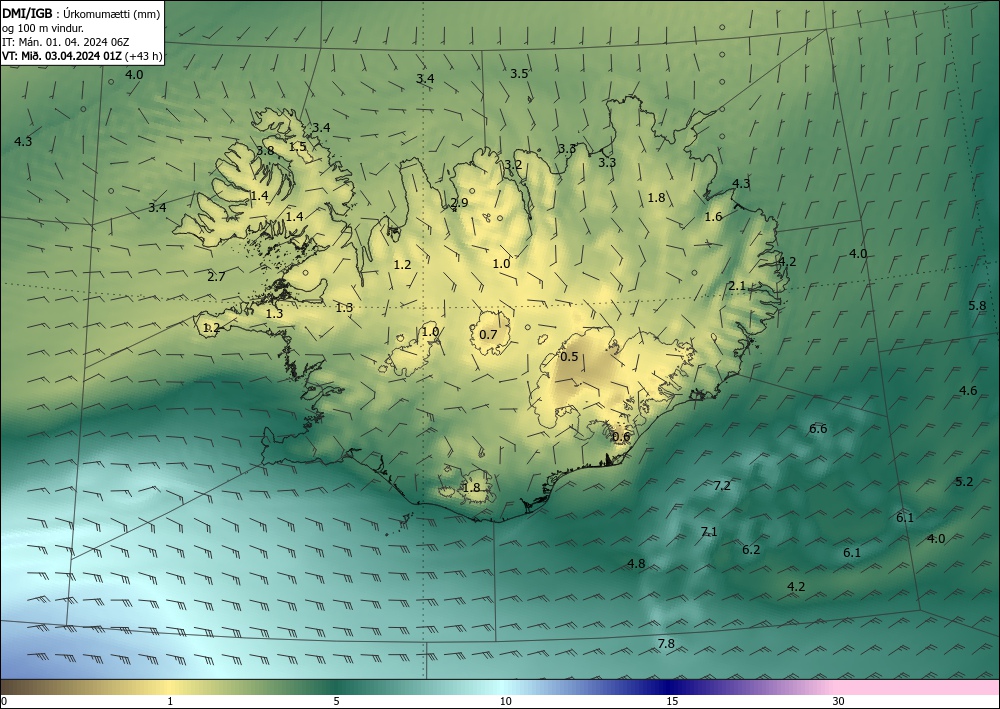Screen dimensions: 1000x709
Task: Click the 5.8 value label
Action: point(977,305)
